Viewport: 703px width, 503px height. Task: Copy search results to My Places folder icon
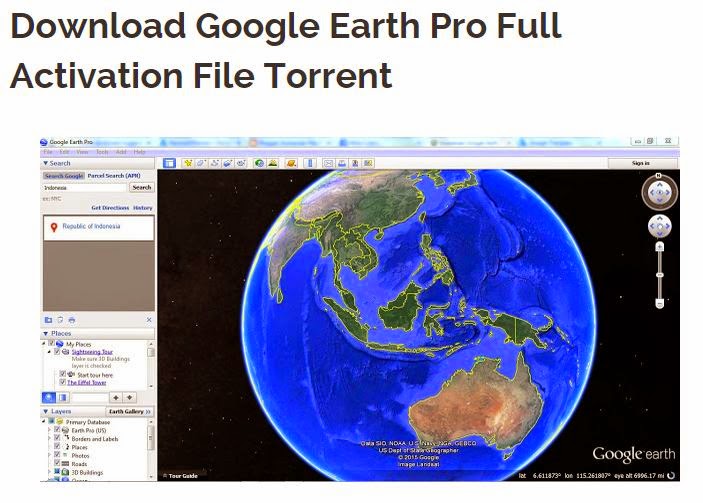48,320
